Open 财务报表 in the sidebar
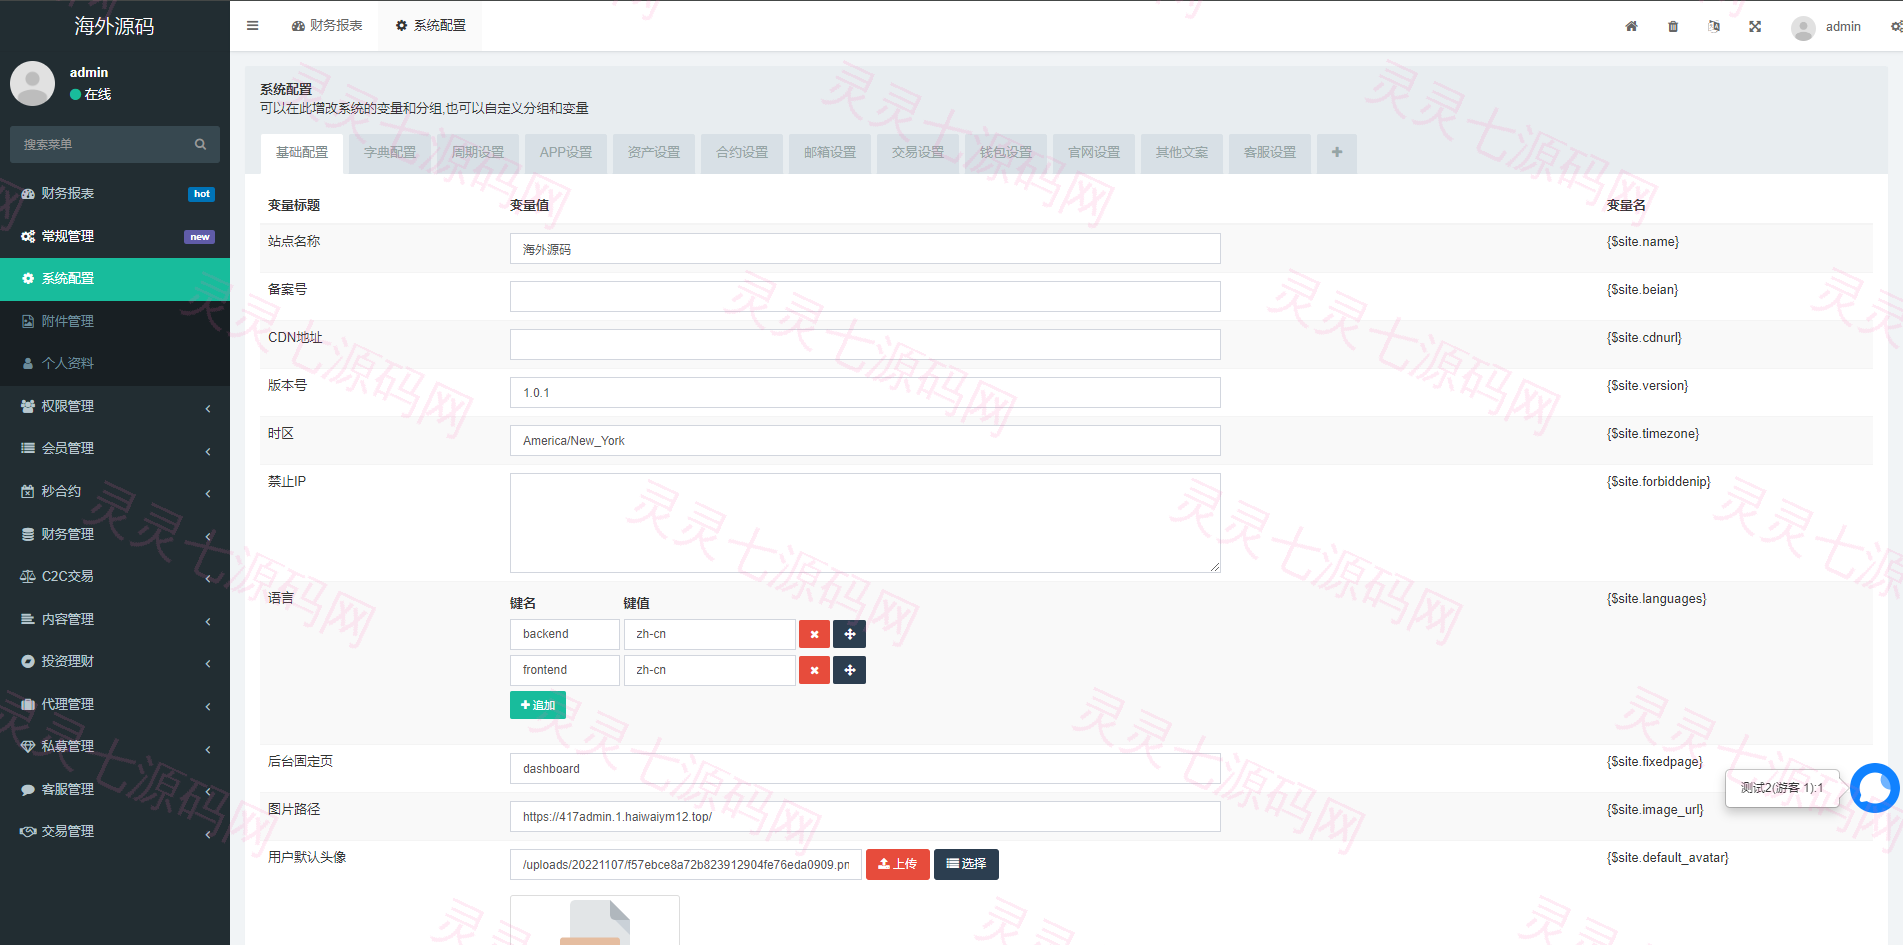This screenshot has width=1903, height=945. click(x=115, y=193)
